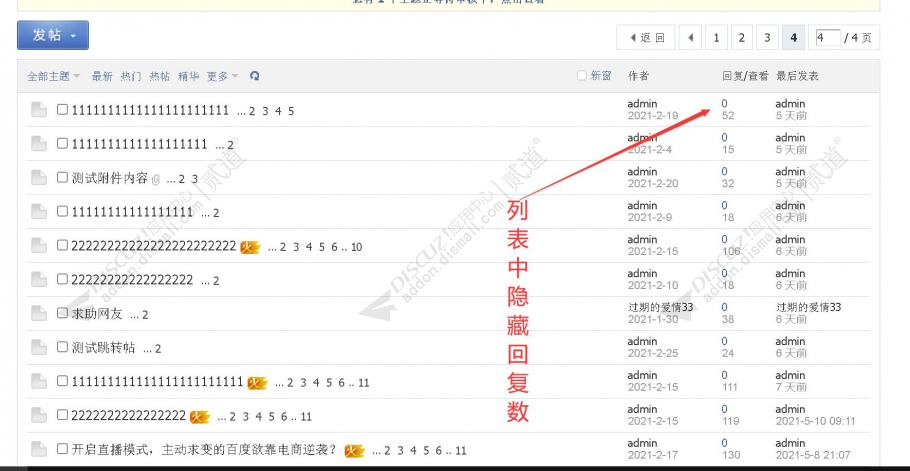Click the thread icon beside 测试附件内容
This screenshot has height=471, width=910.
click(39, 178)
